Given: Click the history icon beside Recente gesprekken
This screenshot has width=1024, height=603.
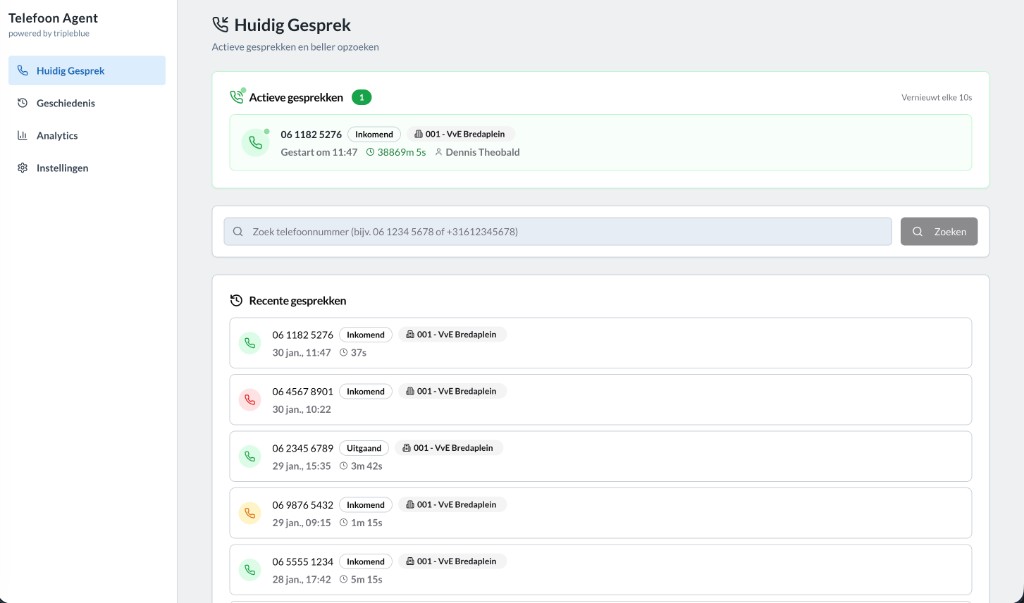Looking at the screenshot, I should 236,300.
